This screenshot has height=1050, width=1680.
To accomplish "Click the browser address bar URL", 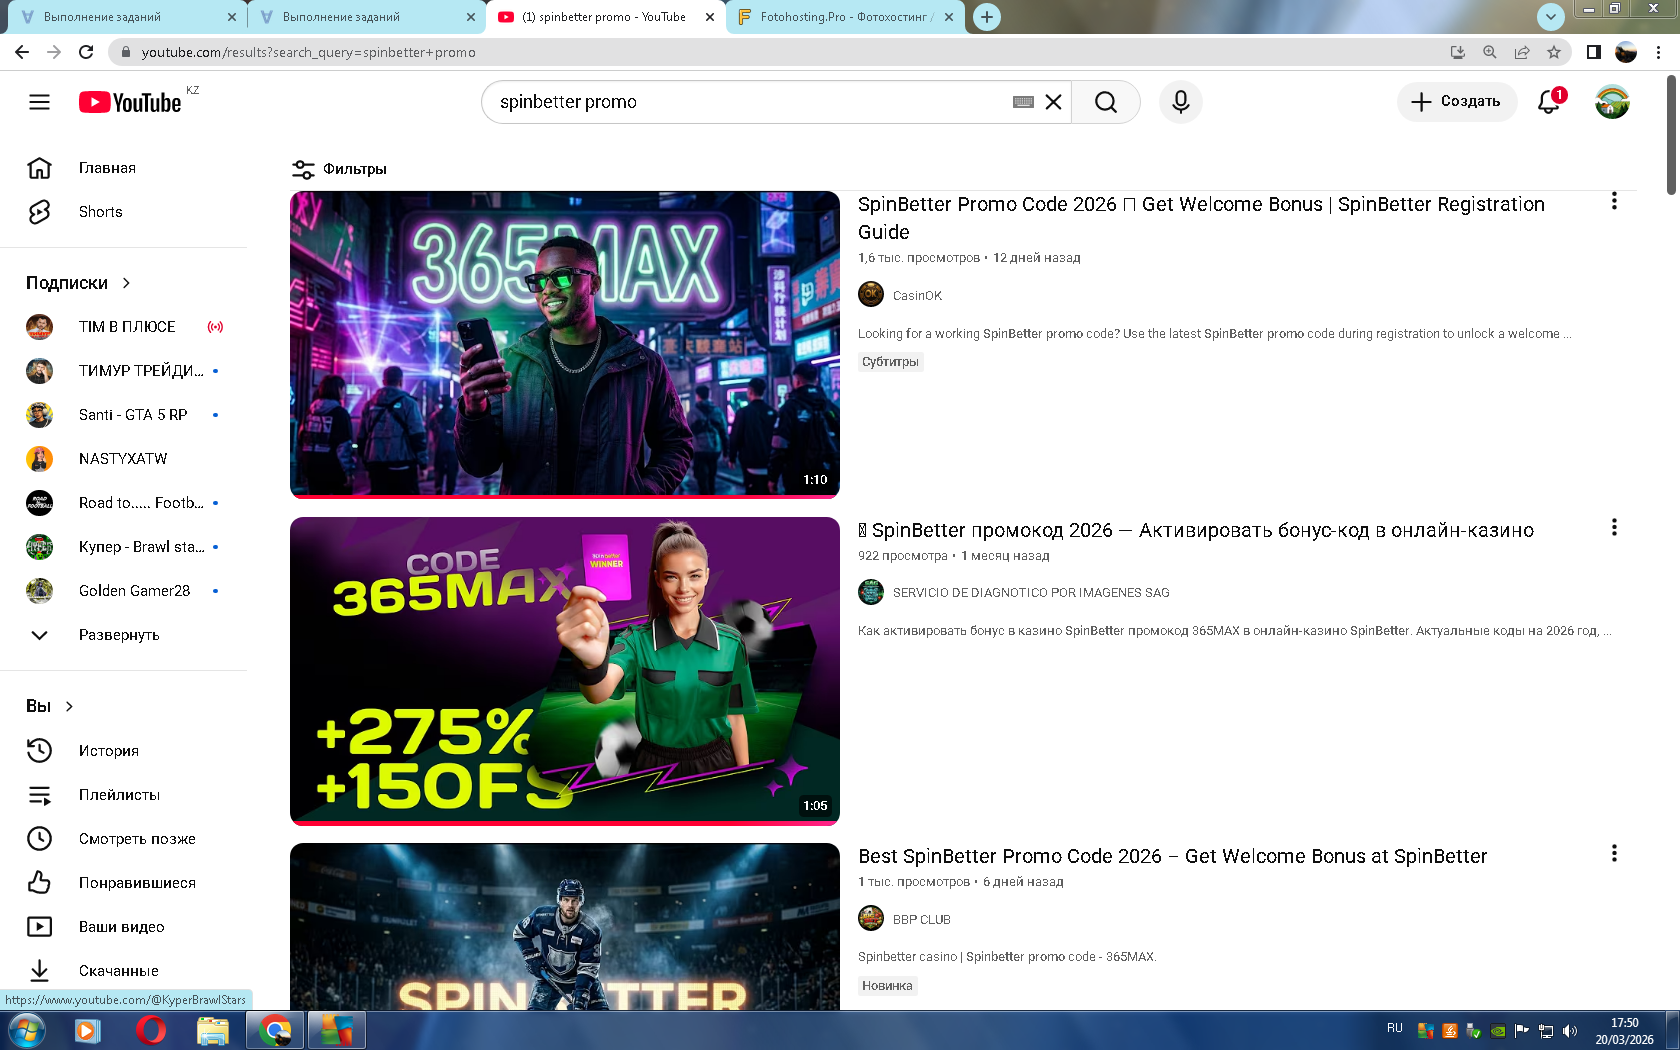I will (x=308, y=52).
